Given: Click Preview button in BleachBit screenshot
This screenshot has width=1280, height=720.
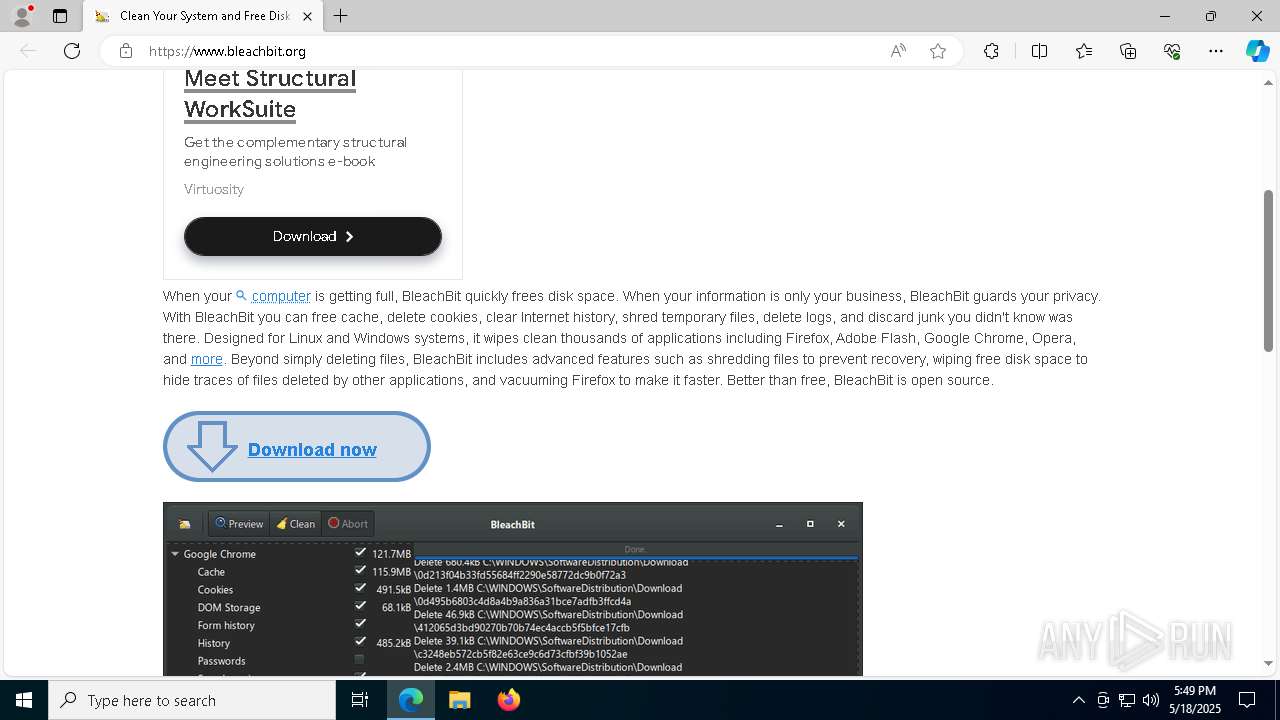Looking at the screenshot, I should tap(239, 524).
